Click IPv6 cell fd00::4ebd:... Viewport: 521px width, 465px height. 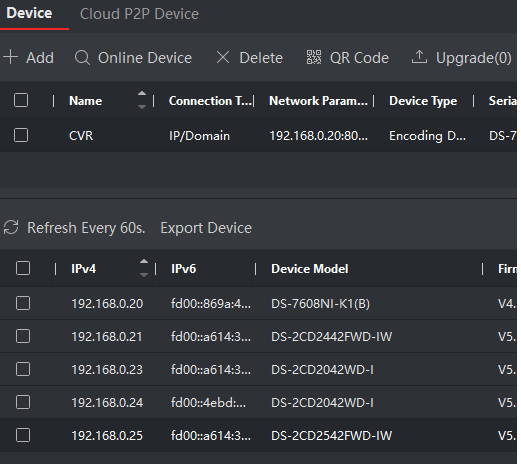click(208, 403)
